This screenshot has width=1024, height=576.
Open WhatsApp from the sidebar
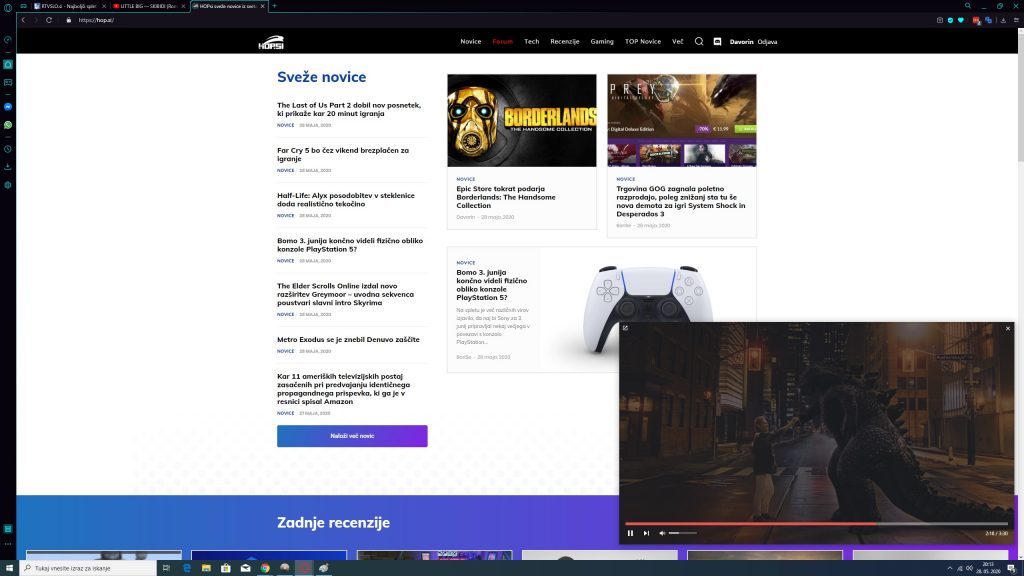tap(8, 125)
